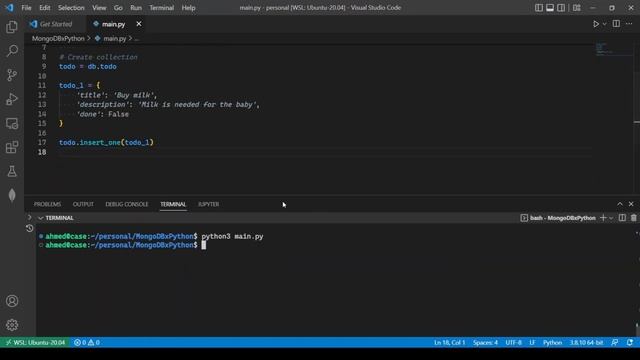Open the Explorer view in activity bar

pos(12,27)
